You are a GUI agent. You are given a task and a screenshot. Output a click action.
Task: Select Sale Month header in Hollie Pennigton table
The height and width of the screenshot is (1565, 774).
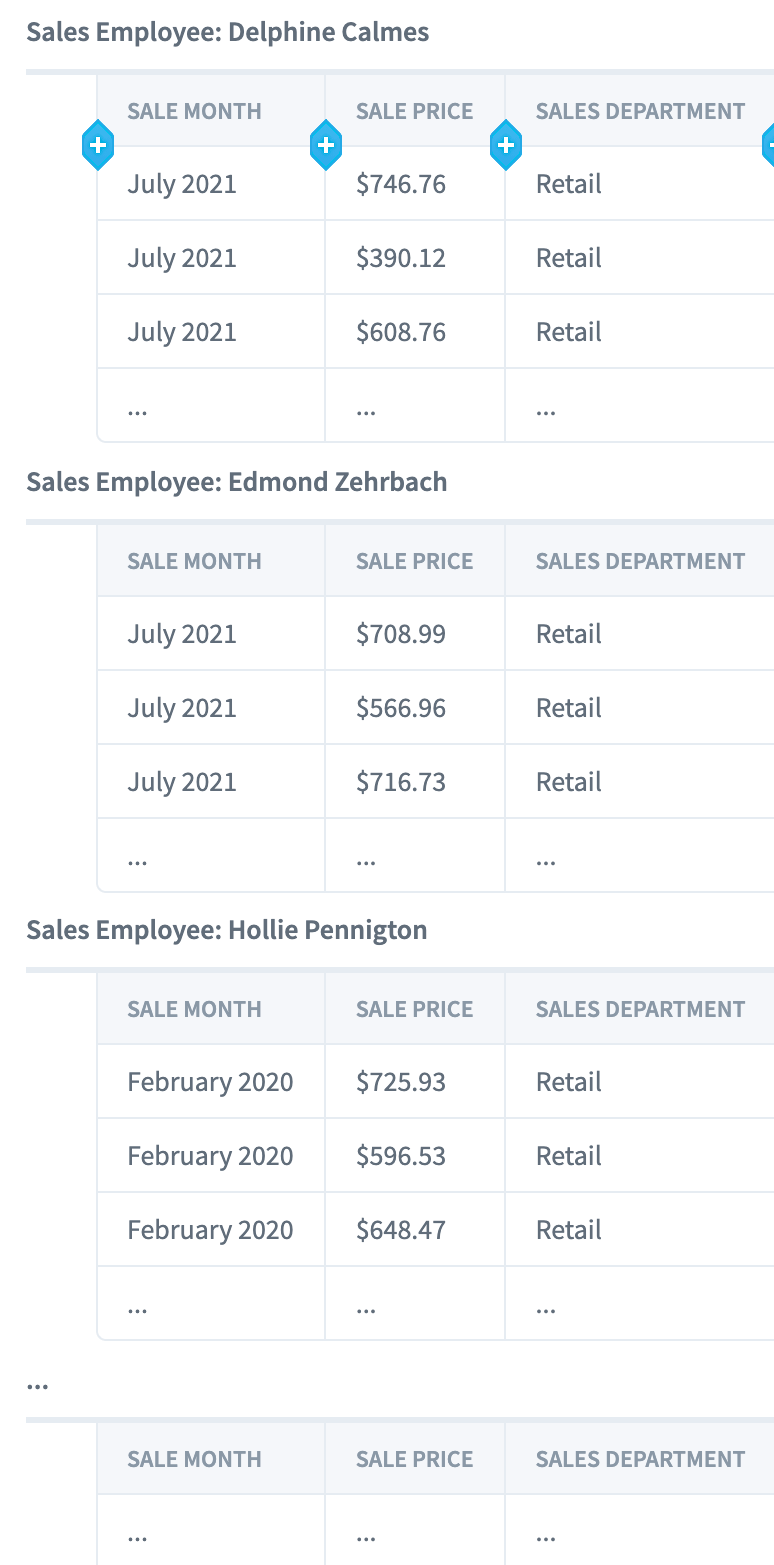(211, 1009)
